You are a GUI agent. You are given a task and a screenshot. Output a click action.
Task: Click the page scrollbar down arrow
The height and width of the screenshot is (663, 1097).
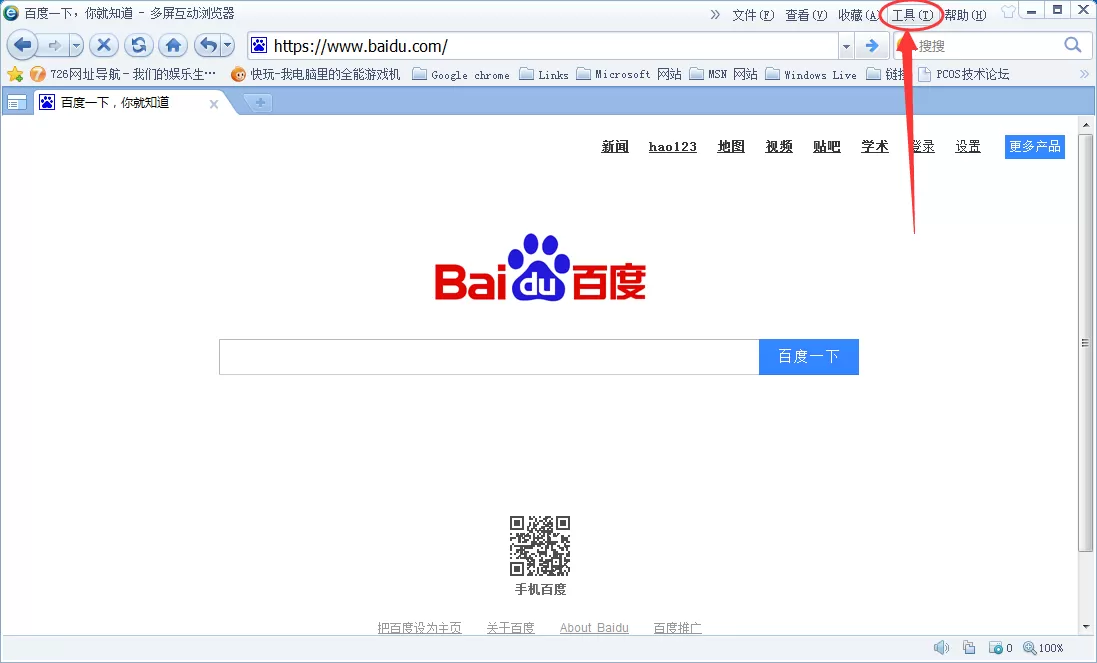click(1086, 627)
